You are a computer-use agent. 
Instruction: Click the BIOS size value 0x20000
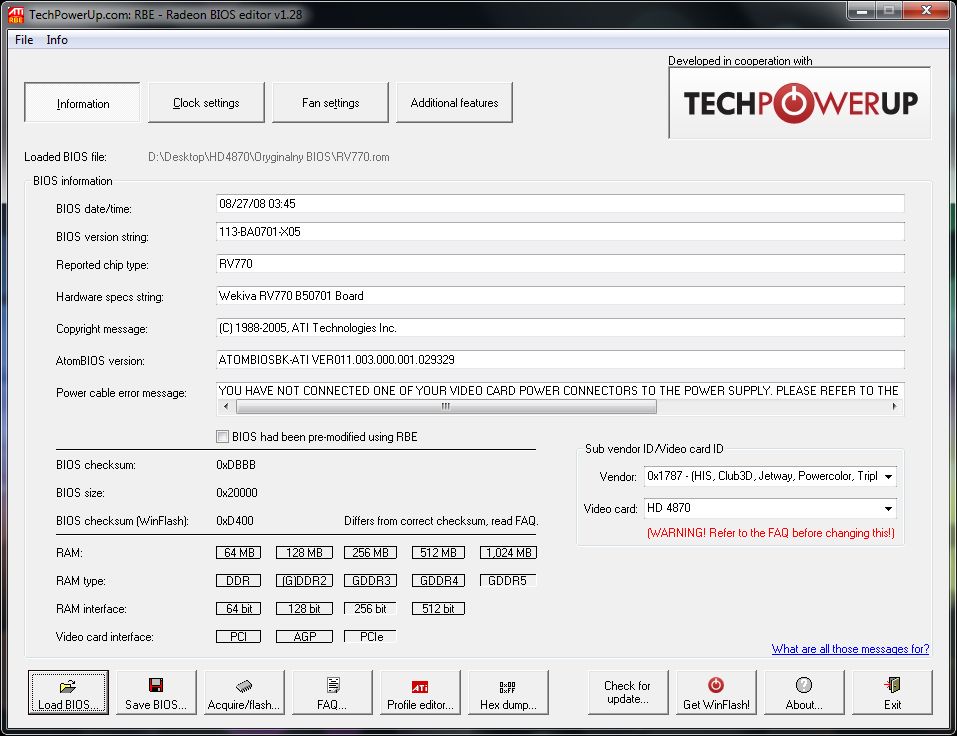click(237, 493)
